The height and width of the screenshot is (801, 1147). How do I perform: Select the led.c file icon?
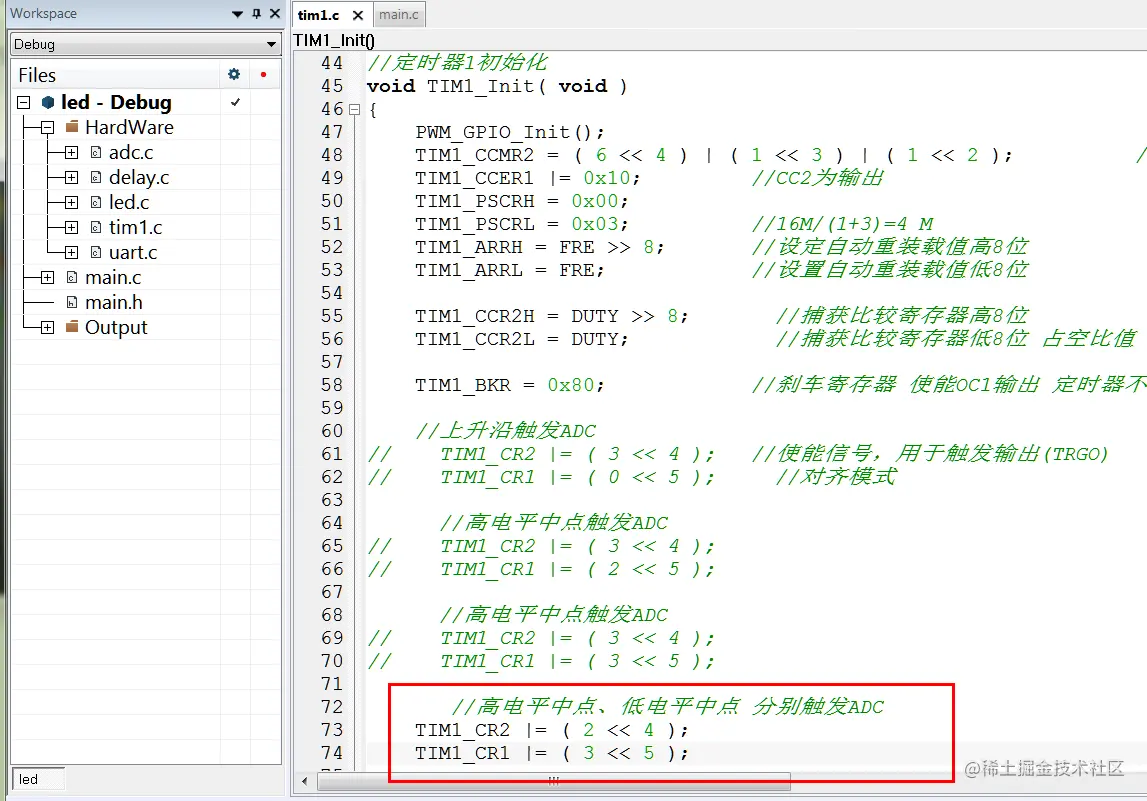(96, 202)
